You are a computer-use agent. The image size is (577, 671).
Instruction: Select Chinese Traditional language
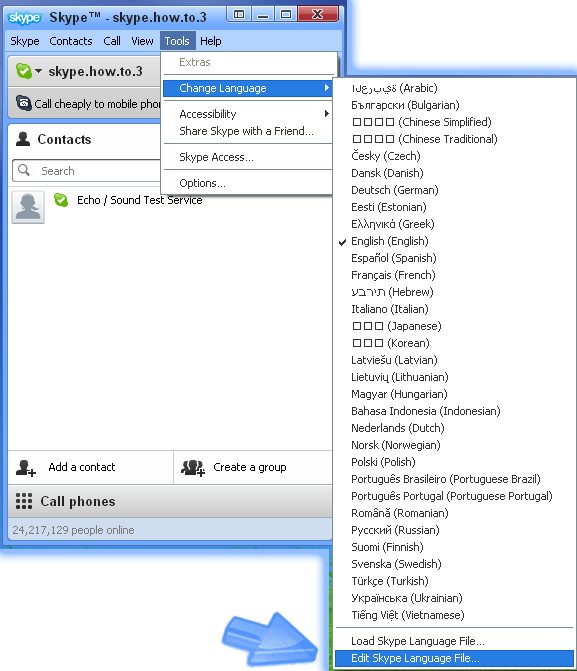425,139
